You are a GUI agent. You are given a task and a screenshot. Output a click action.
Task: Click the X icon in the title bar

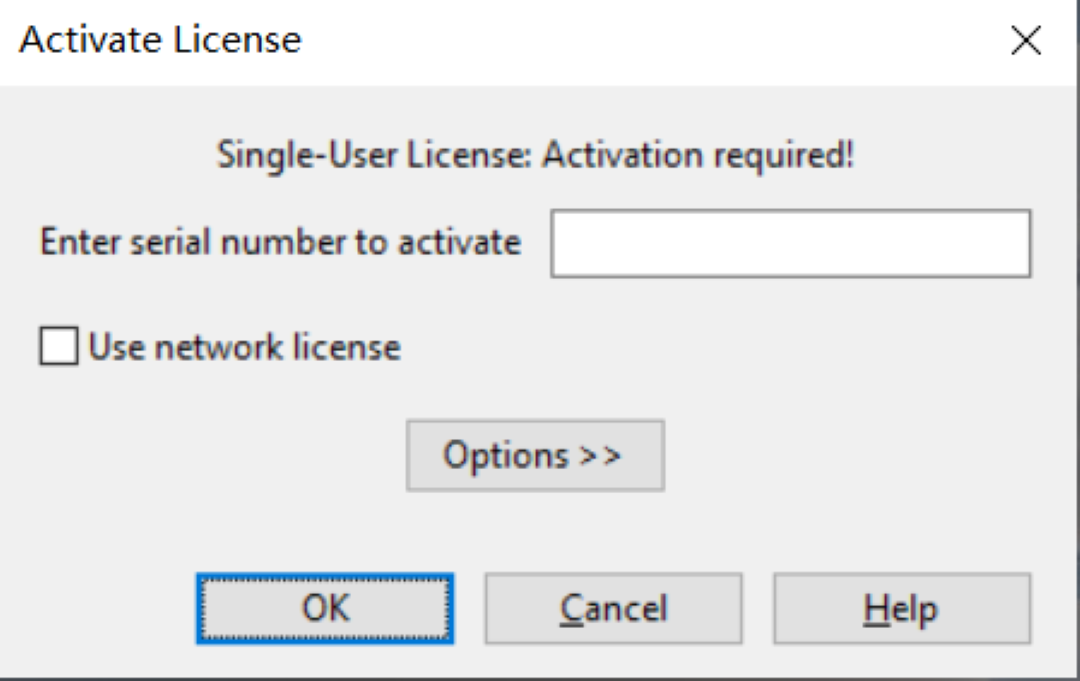[1026, 41]
